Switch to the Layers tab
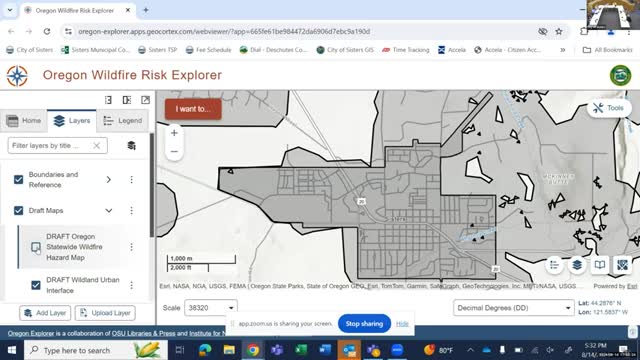The image size is (640, 360). pos(72,121)
